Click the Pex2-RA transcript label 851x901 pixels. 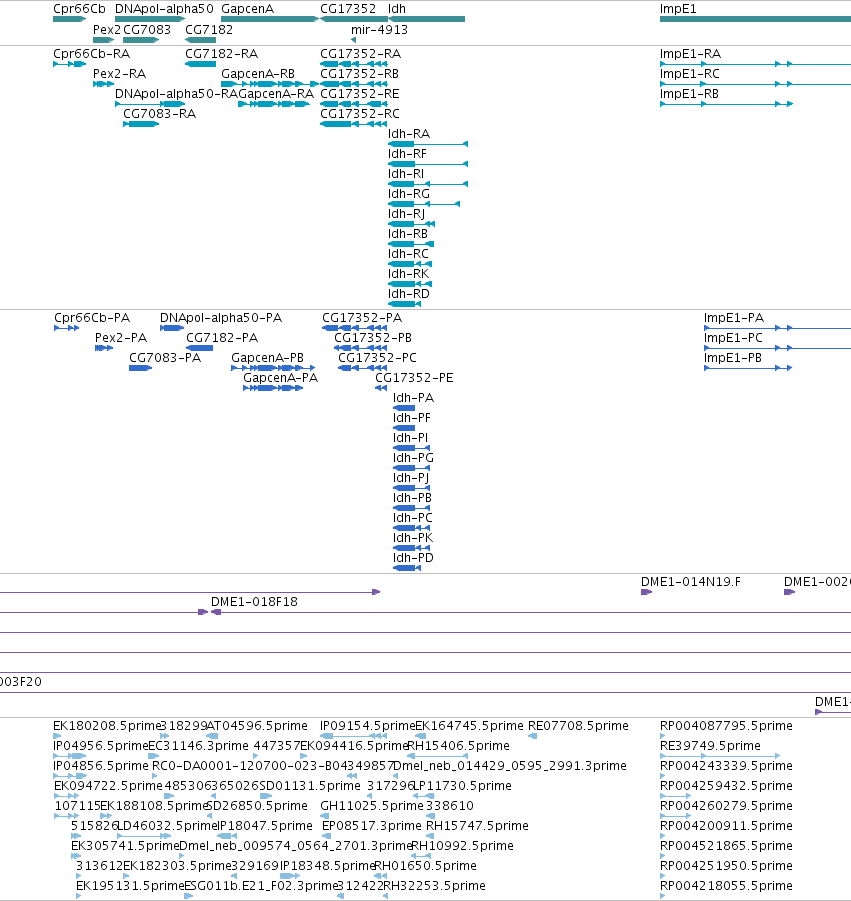click(x=120, y=74)
